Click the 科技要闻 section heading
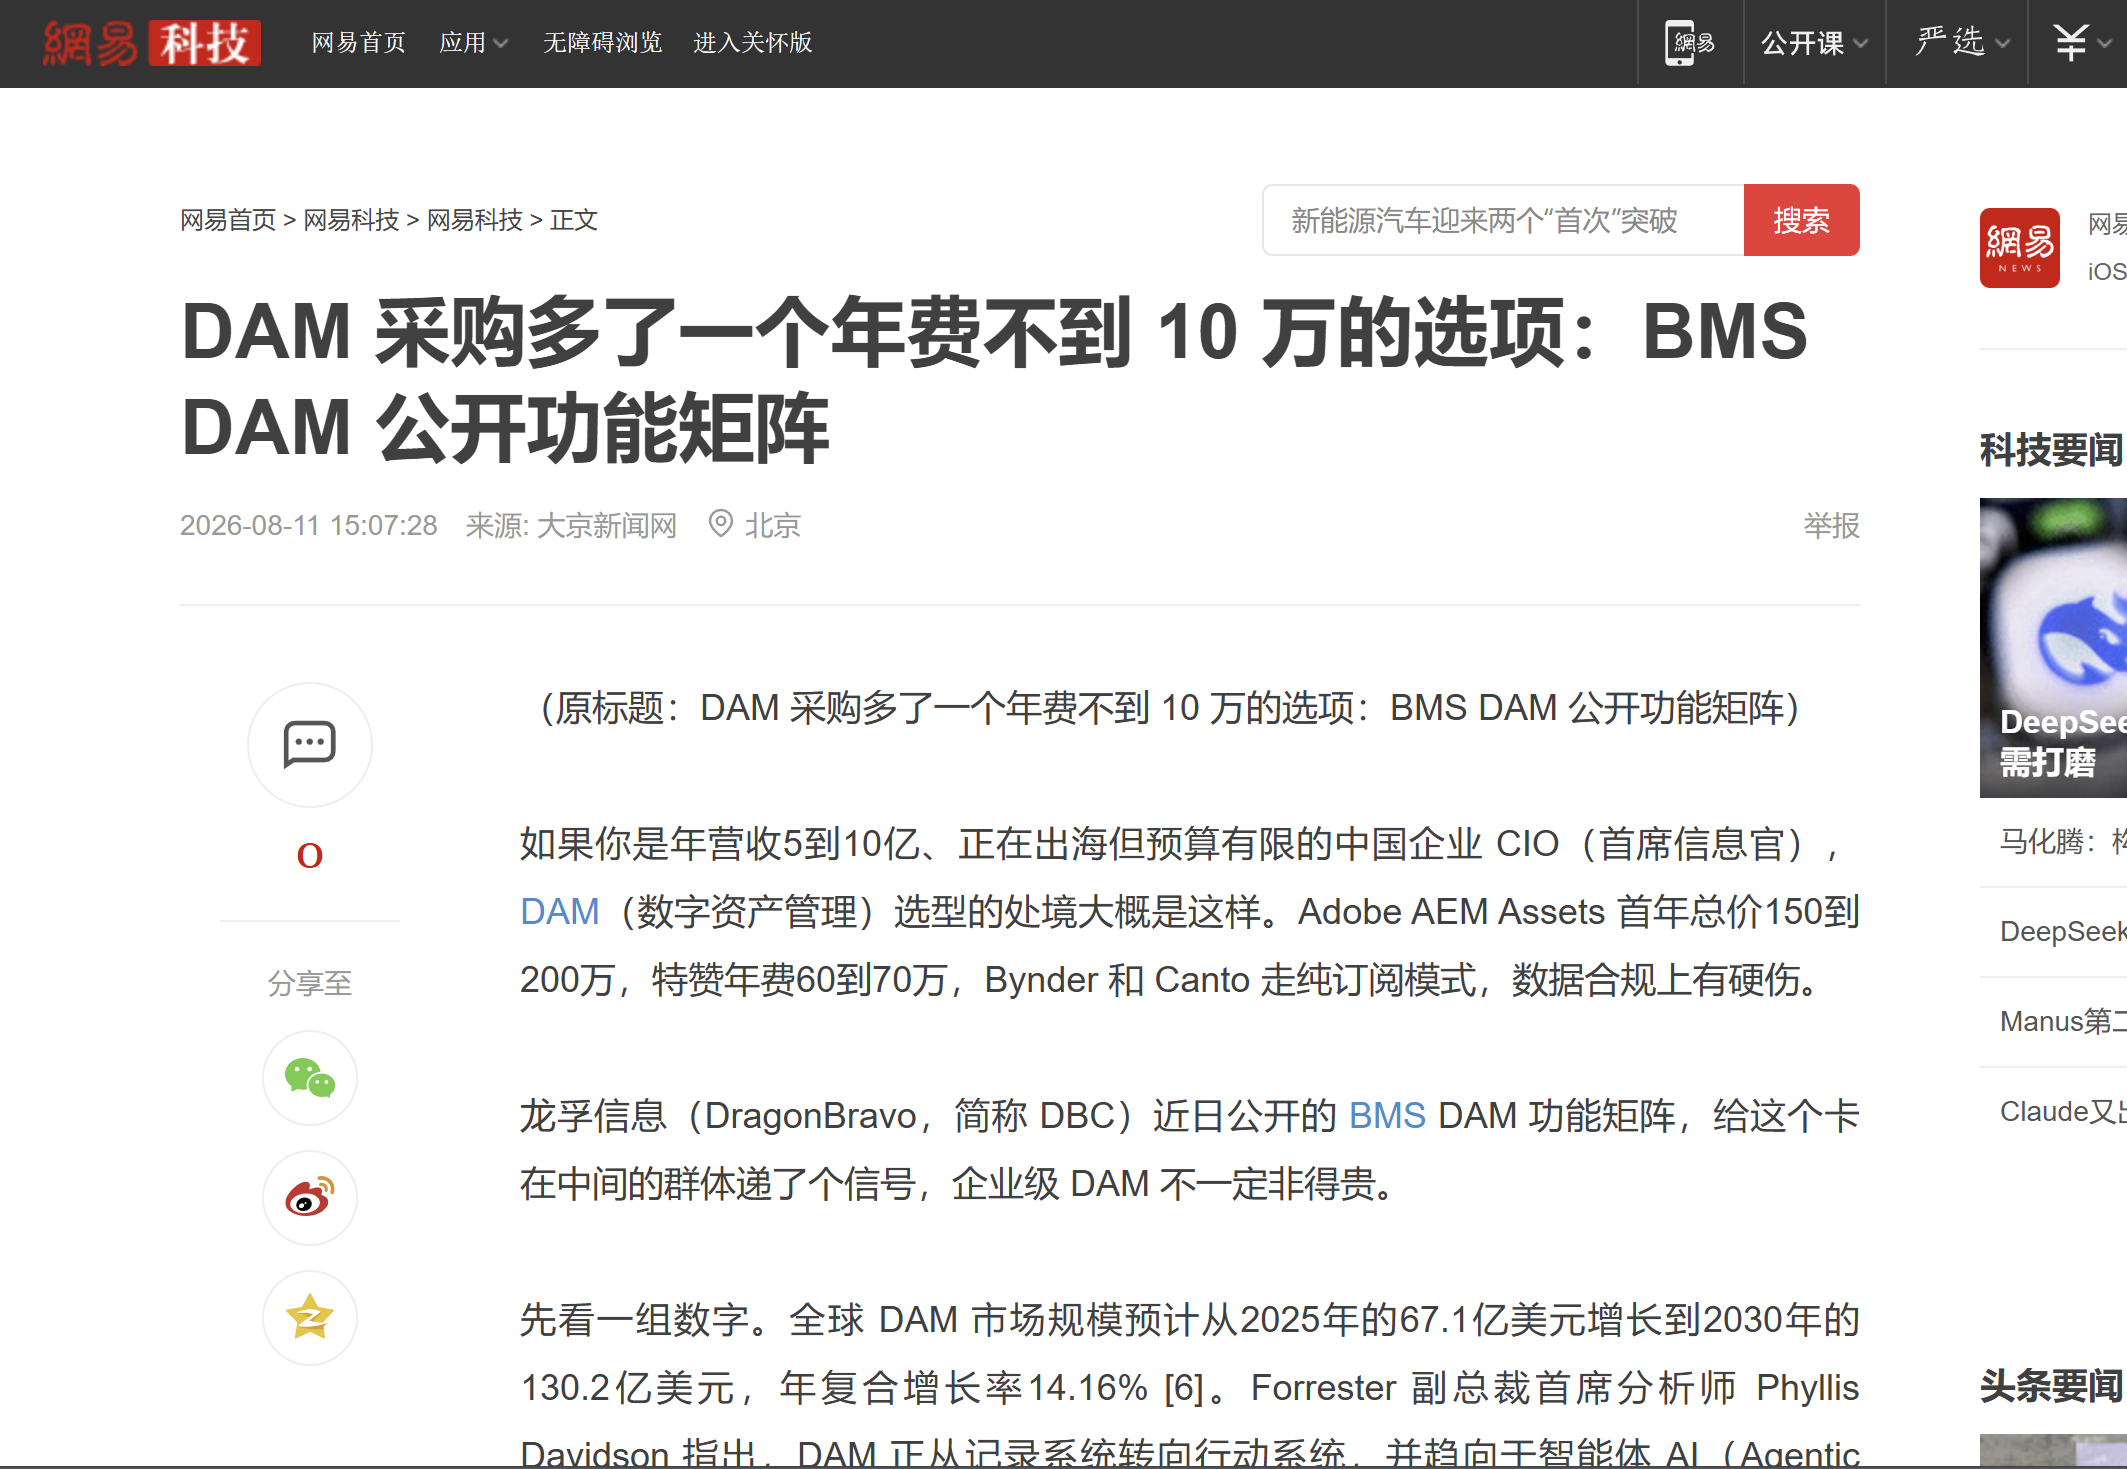This screenshot has width=2127, height=1469. [2052, 450]
